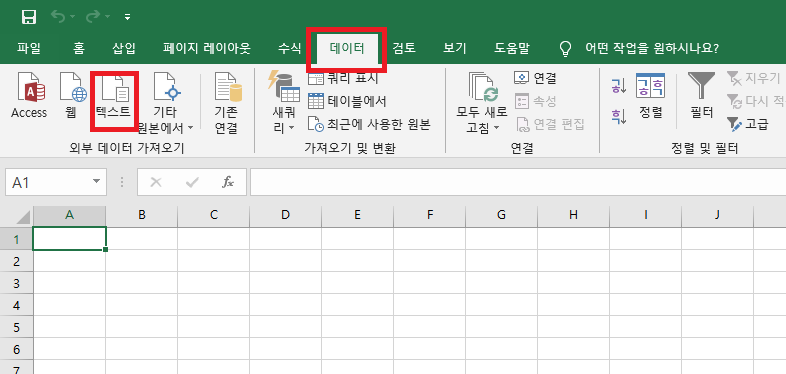Image resolution: width=786 pixels, height=374 pixels.
Task: Click 최근에 사용한 원본 button
Action: 369,124
